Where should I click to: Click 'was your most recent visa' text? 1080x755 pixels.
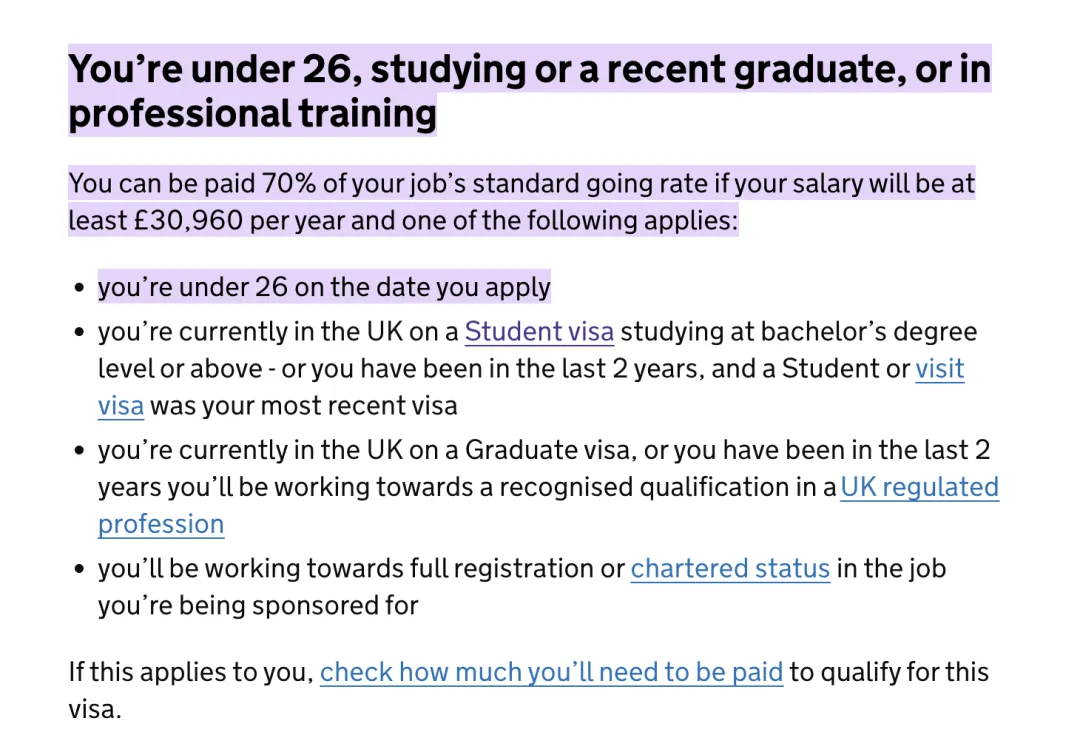pyautogui.click(x=303, y=406)
